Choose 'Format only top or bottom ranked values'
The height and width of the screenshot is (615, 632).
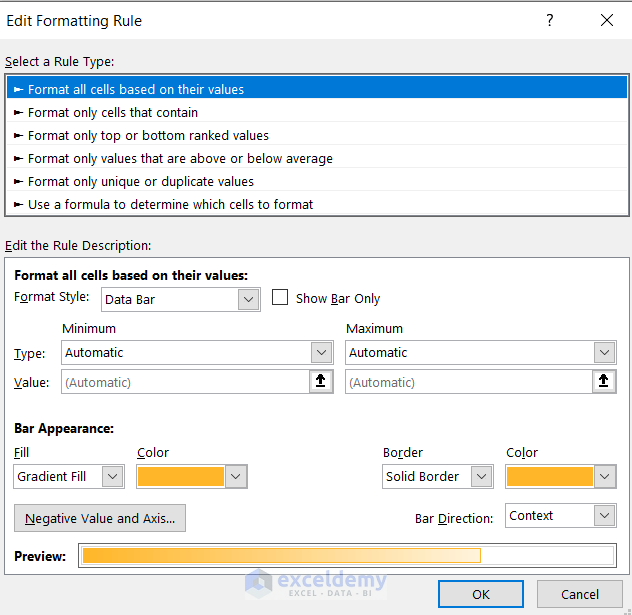click(148, 136)
